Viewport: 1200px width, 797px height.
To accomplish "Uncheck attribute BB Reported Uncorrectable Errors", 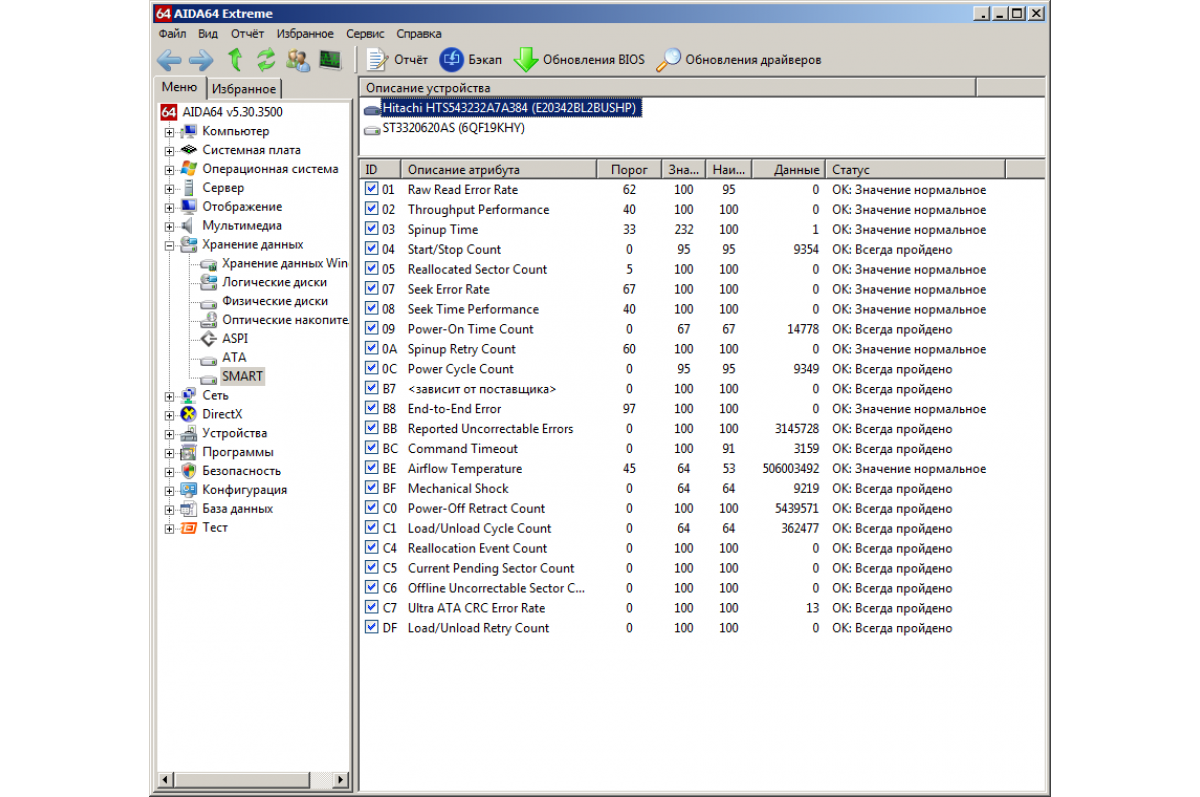I will click(372, 428).
